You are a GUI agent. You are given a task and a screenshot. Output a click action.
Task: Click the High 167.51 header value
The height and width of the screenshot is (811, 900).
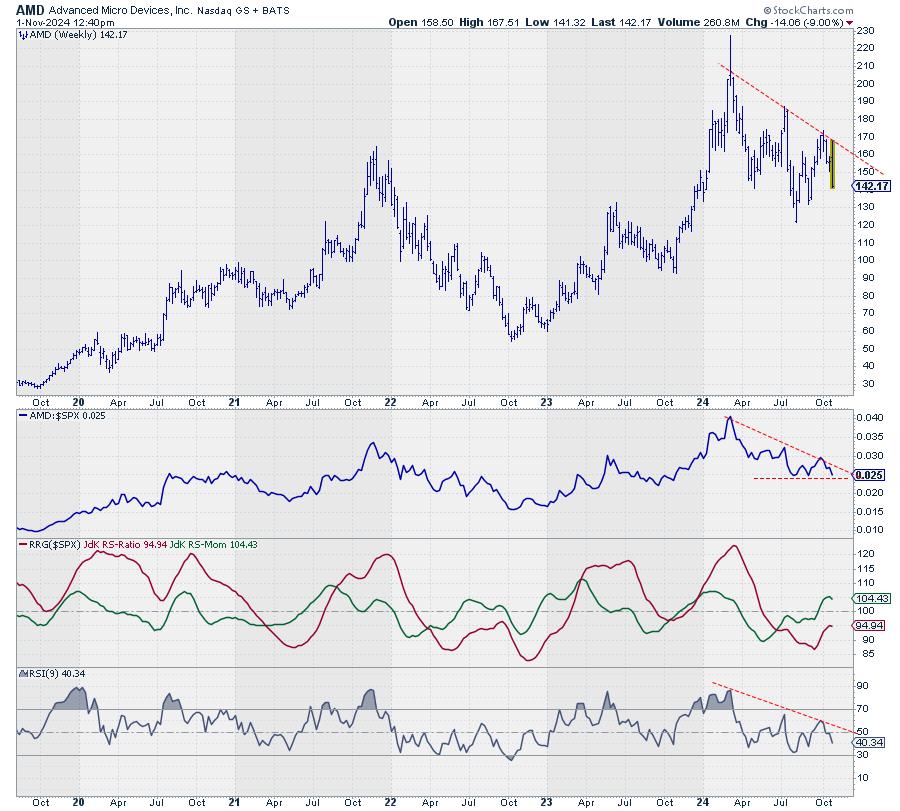pyautogui.click(x=489, y=22)
